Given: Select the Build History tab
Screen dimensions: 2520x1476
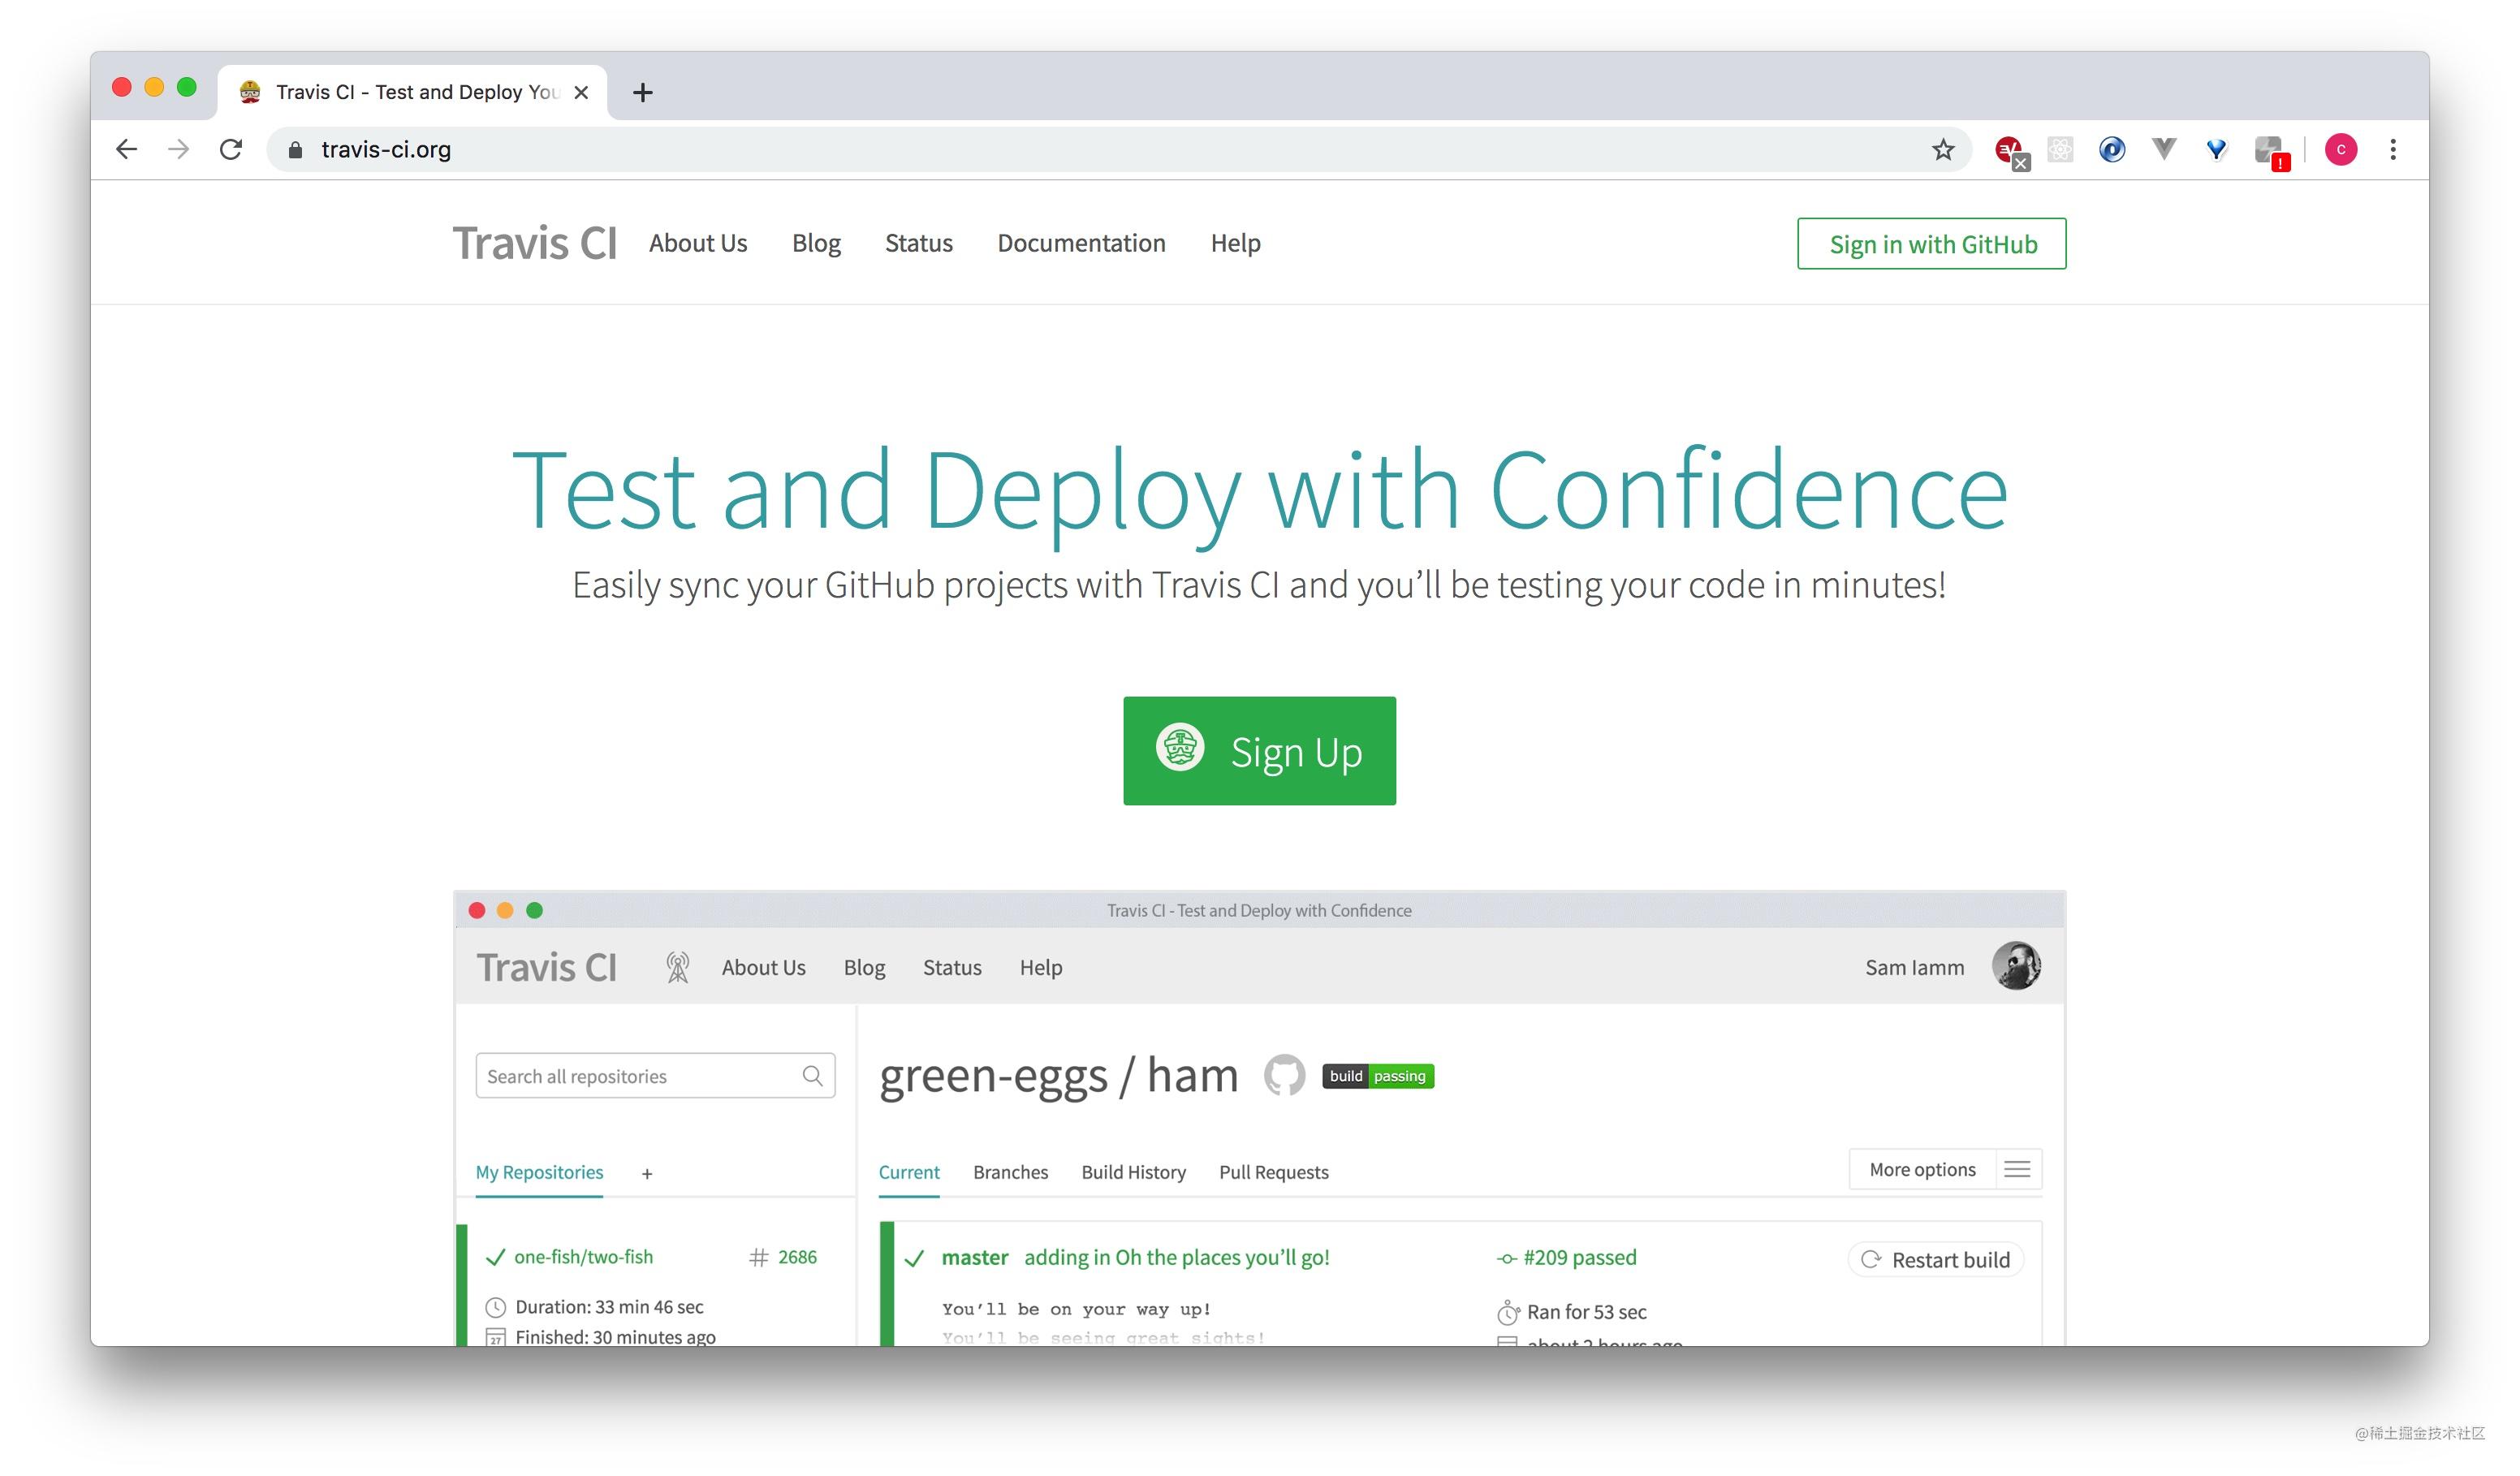Looking at the screenshot, I should coord(1133,1172).
